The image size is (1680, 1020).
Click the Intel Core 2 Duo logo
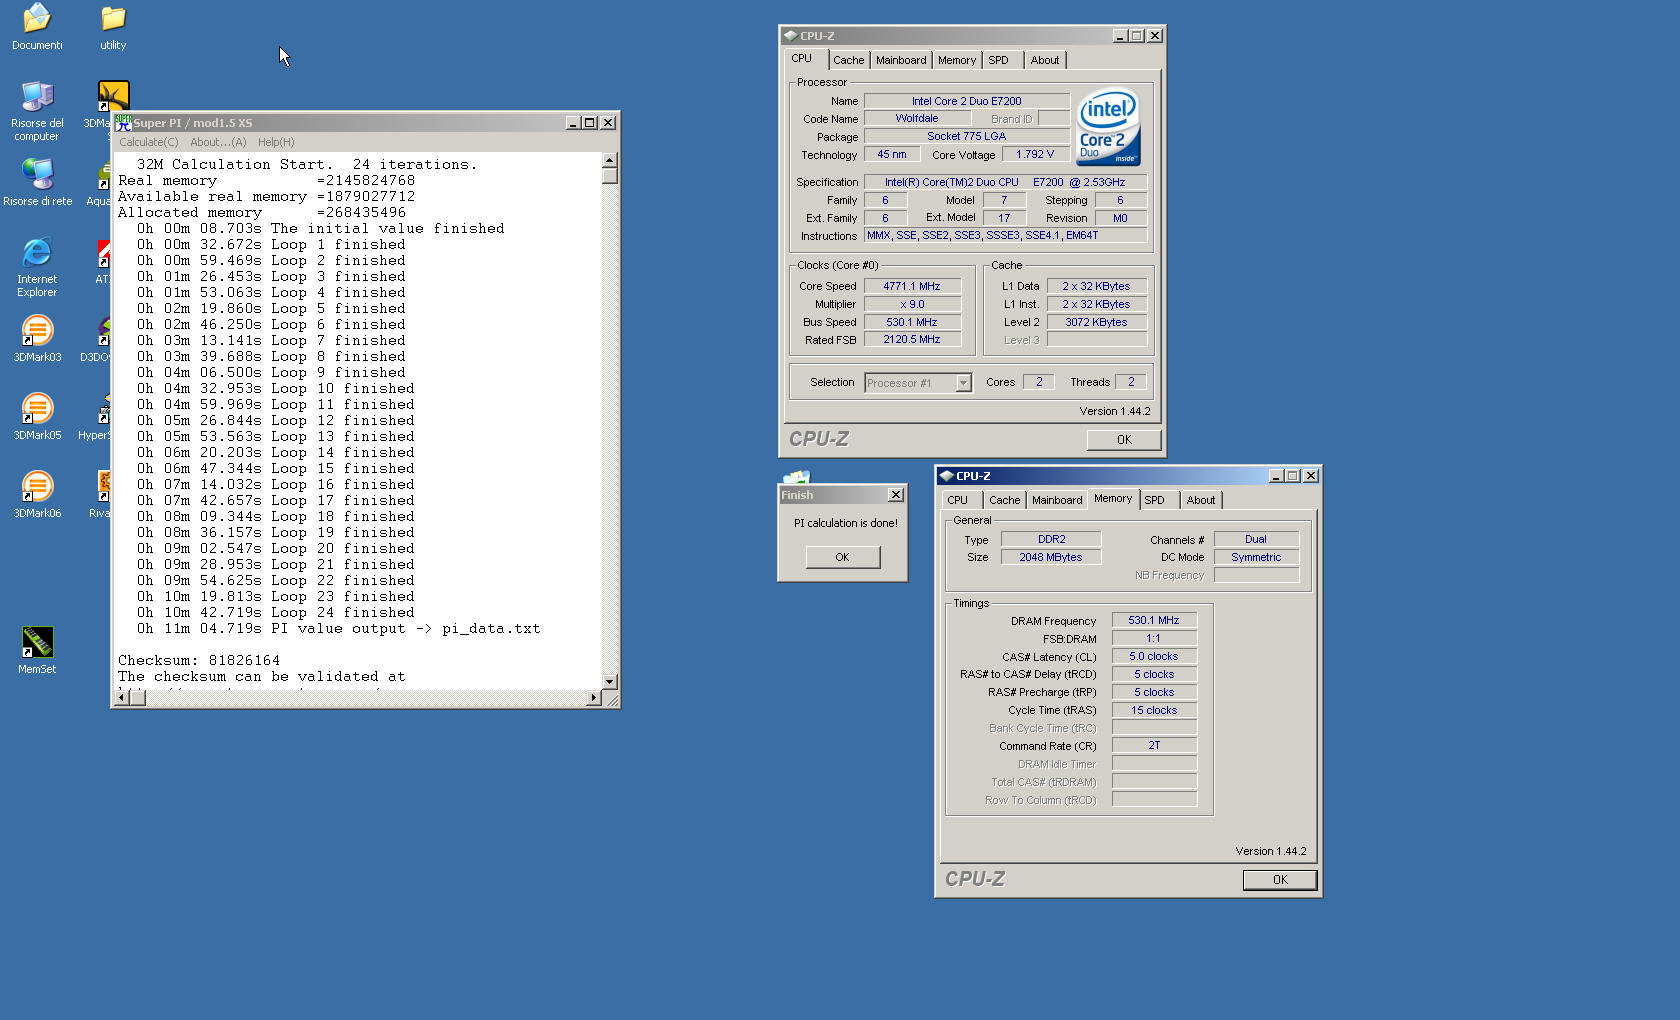pyautogui.click(x=1108, y=128)
